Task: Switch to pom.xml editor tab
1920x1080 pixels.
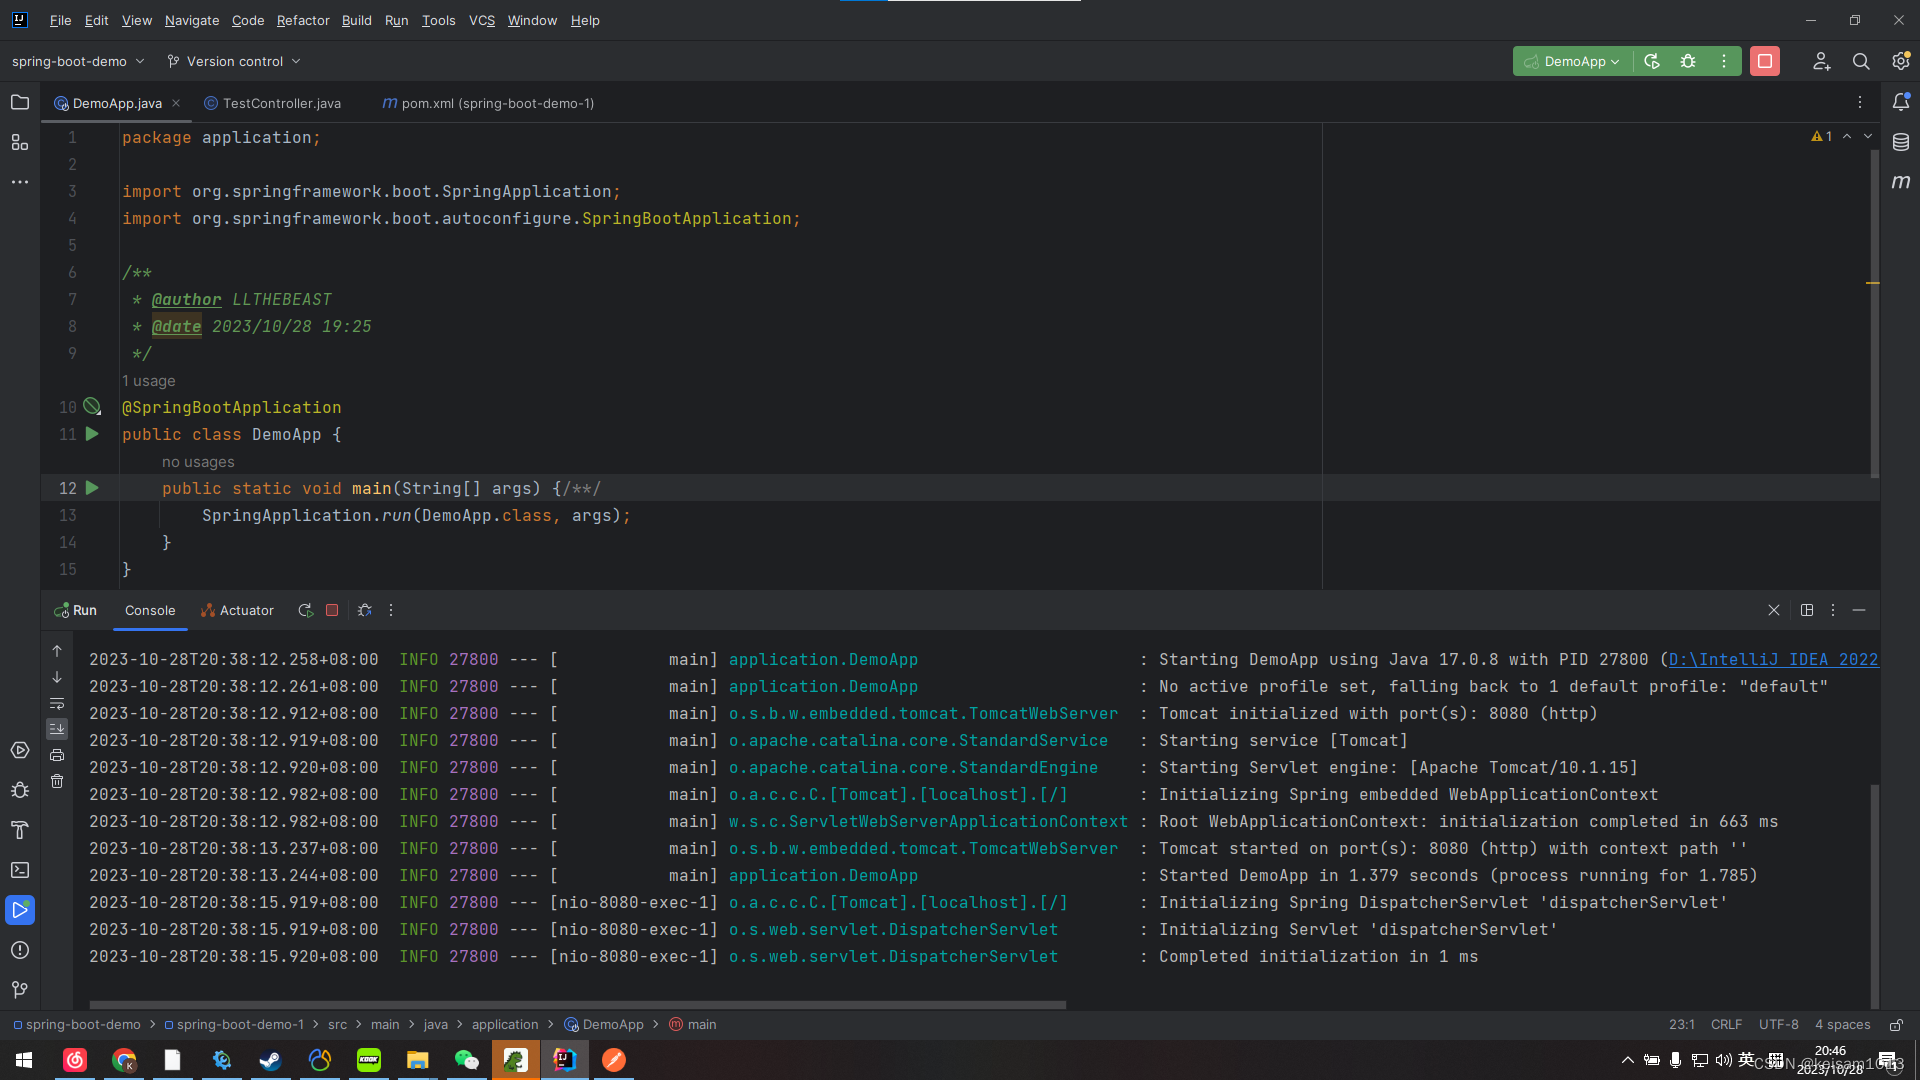Action: click(488, 103)
